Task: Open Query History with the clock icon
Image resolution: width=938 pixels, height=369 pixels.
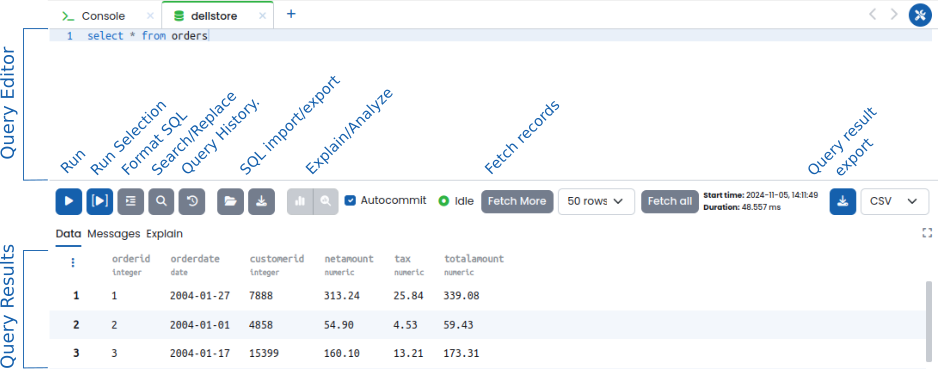Action: click(x=192, y=202)
